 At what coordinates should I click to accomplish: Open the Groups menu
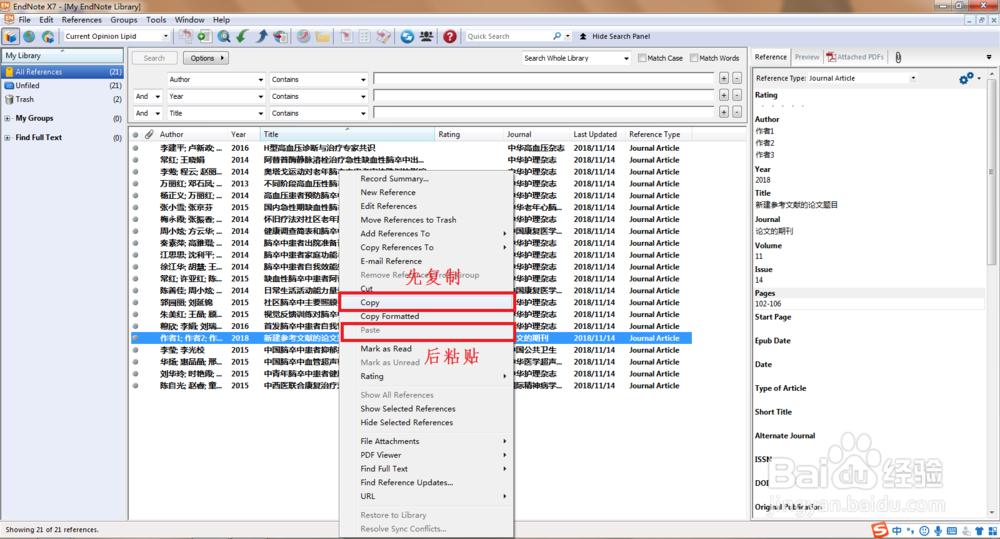124,20
